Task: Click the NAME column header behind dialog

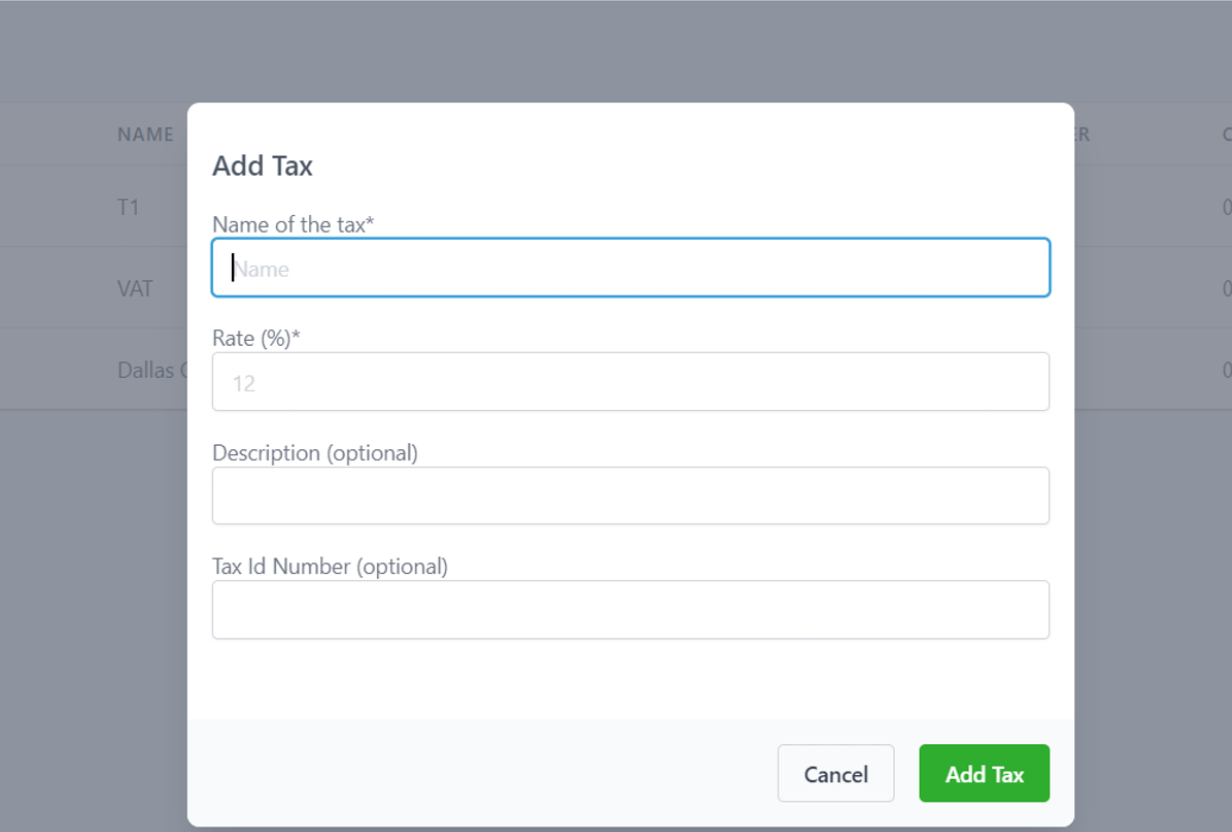Action: tap(145, 134)
